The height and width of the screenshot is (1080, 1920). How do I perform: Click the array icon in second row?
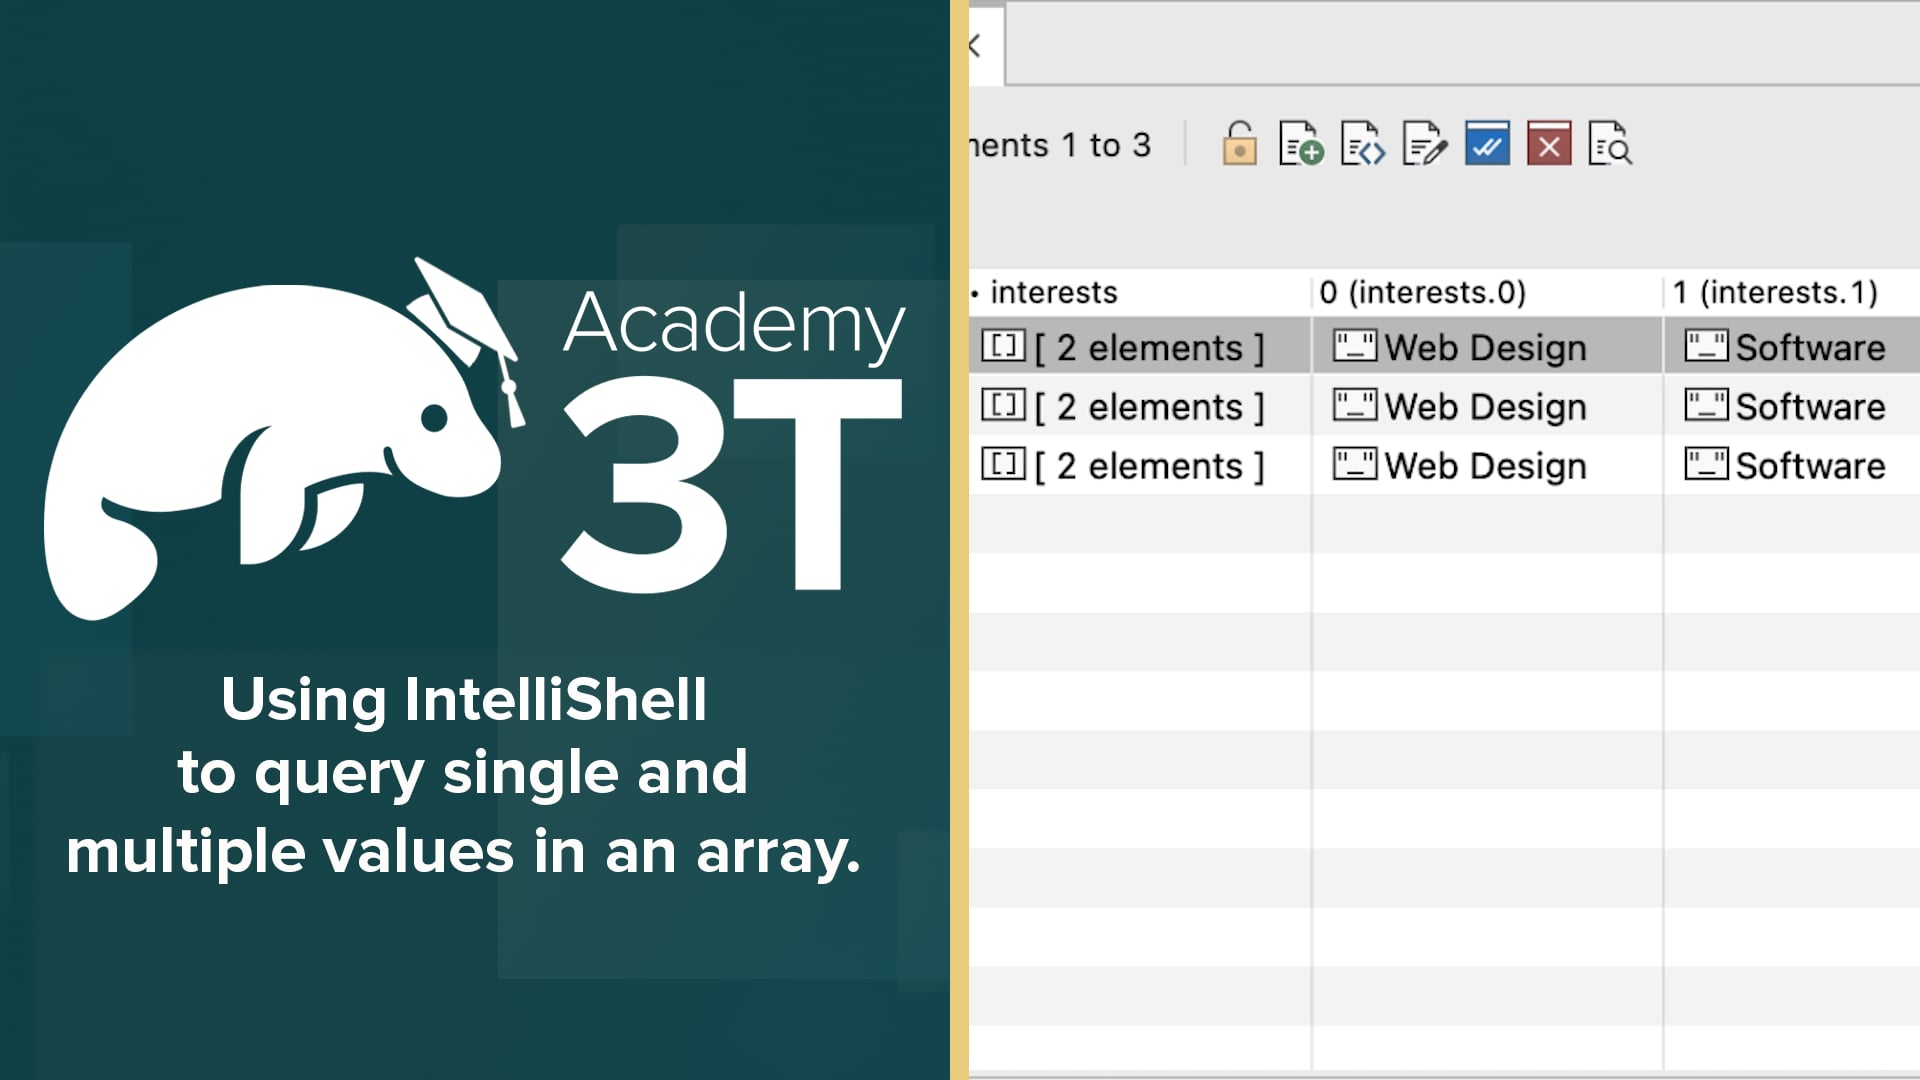tap(1003, 405)
